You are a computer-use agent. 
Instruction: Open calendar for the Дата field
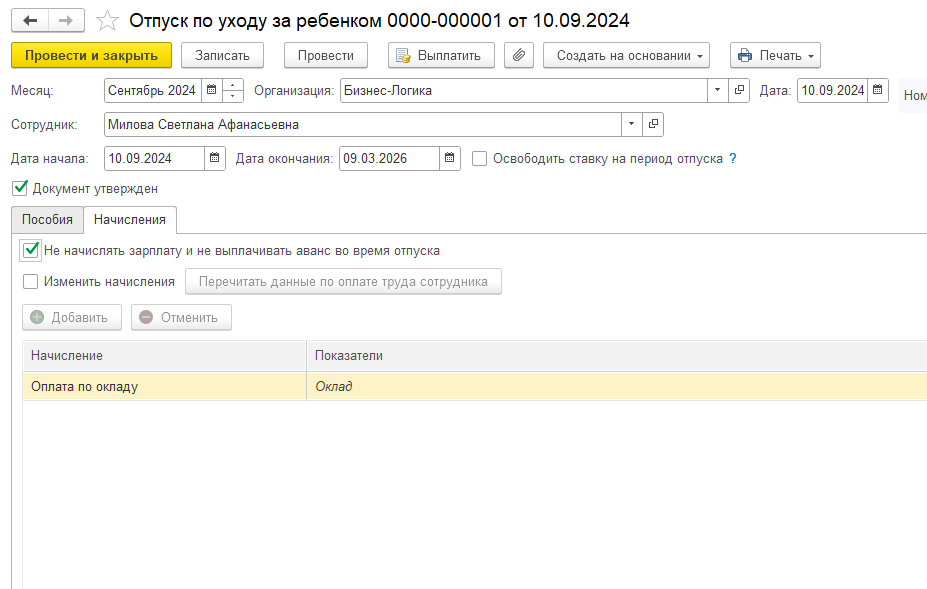click(x=878, y=90)
